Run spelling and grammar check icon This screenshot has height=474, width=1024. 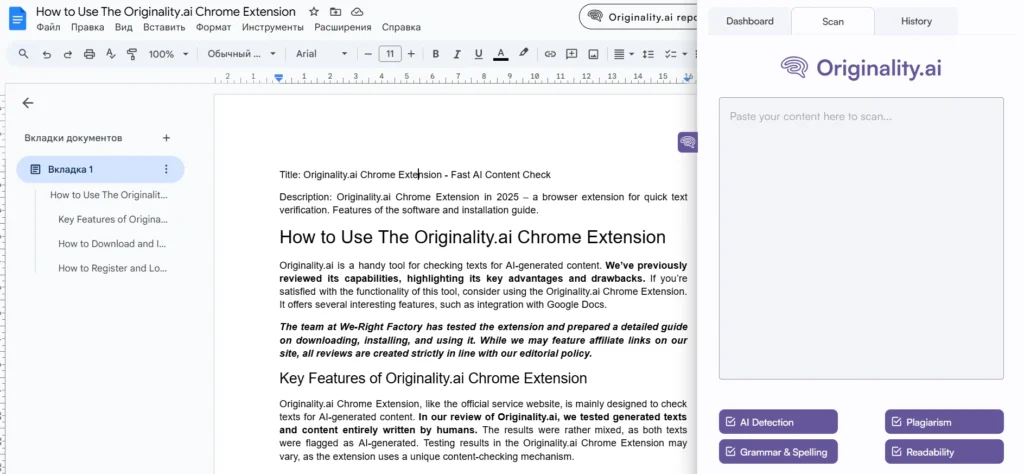(x=110, y=54)
